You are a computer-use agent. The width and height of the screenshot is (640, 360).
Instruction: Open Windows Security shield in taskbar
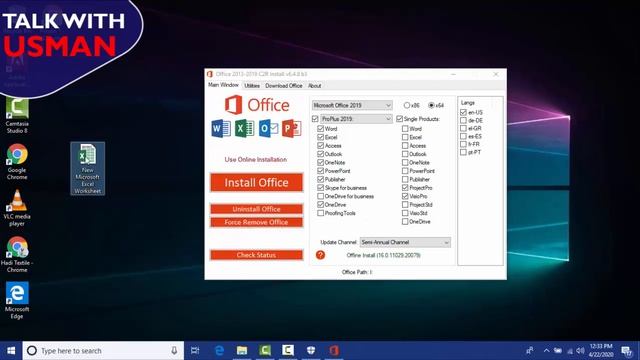point(311,351)
